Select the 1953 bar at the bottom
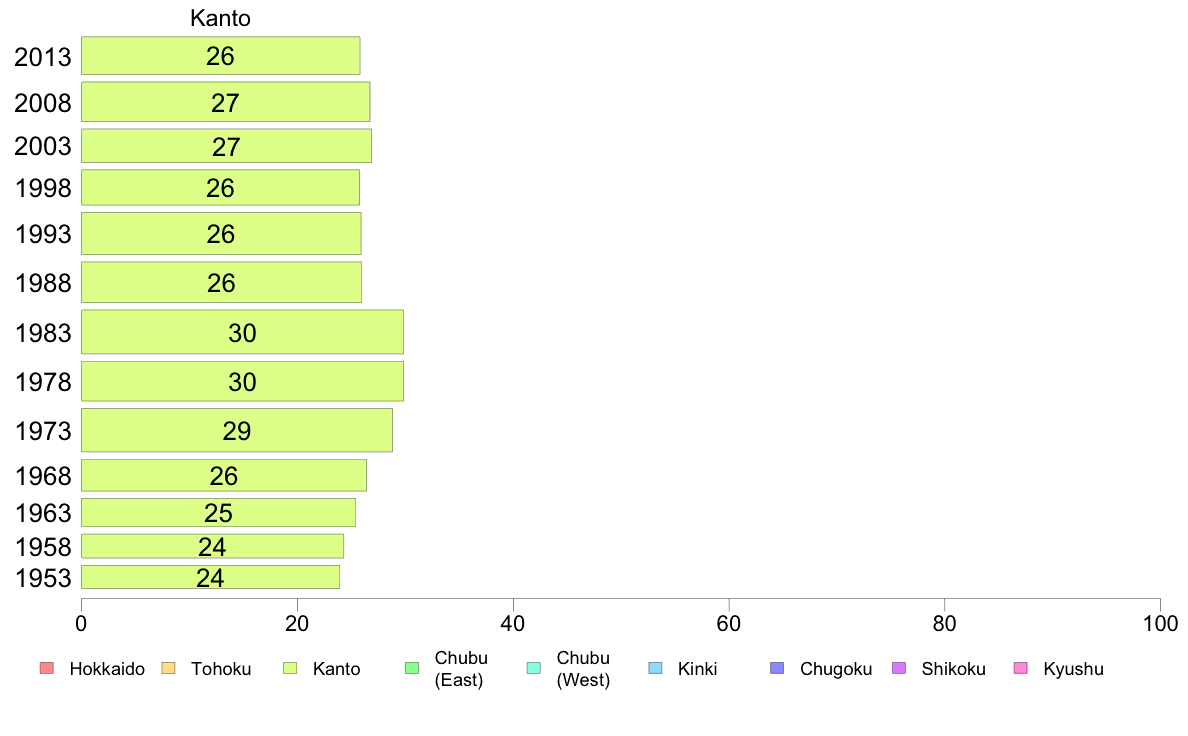Screen dimensions: 1188x736 pyautogui.click(x=210, y=577)
